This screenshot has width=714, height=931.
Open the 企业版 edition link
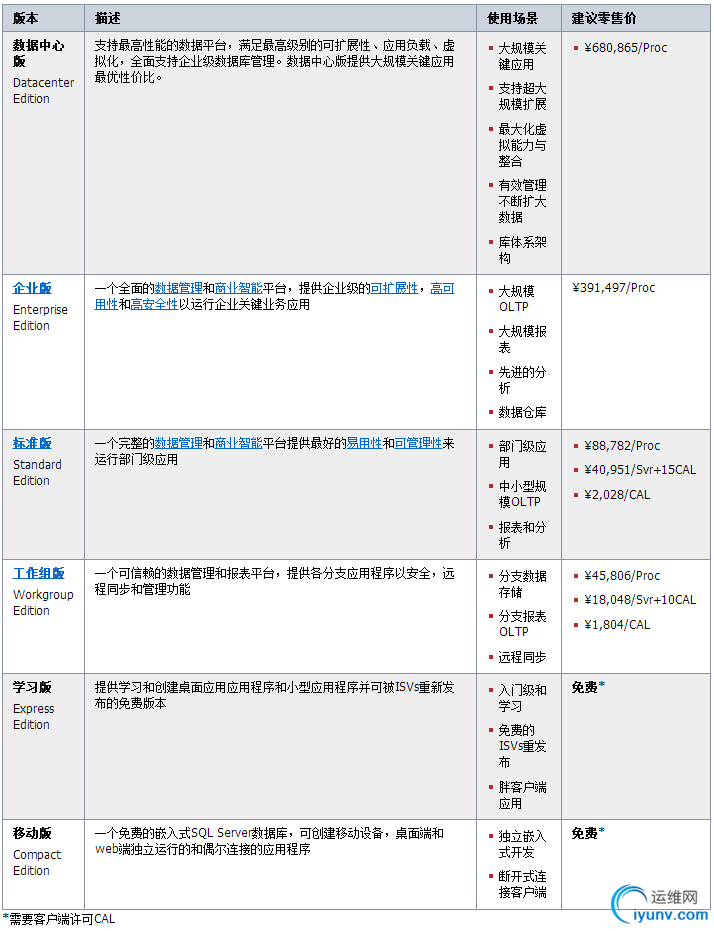tap(32, 289)
